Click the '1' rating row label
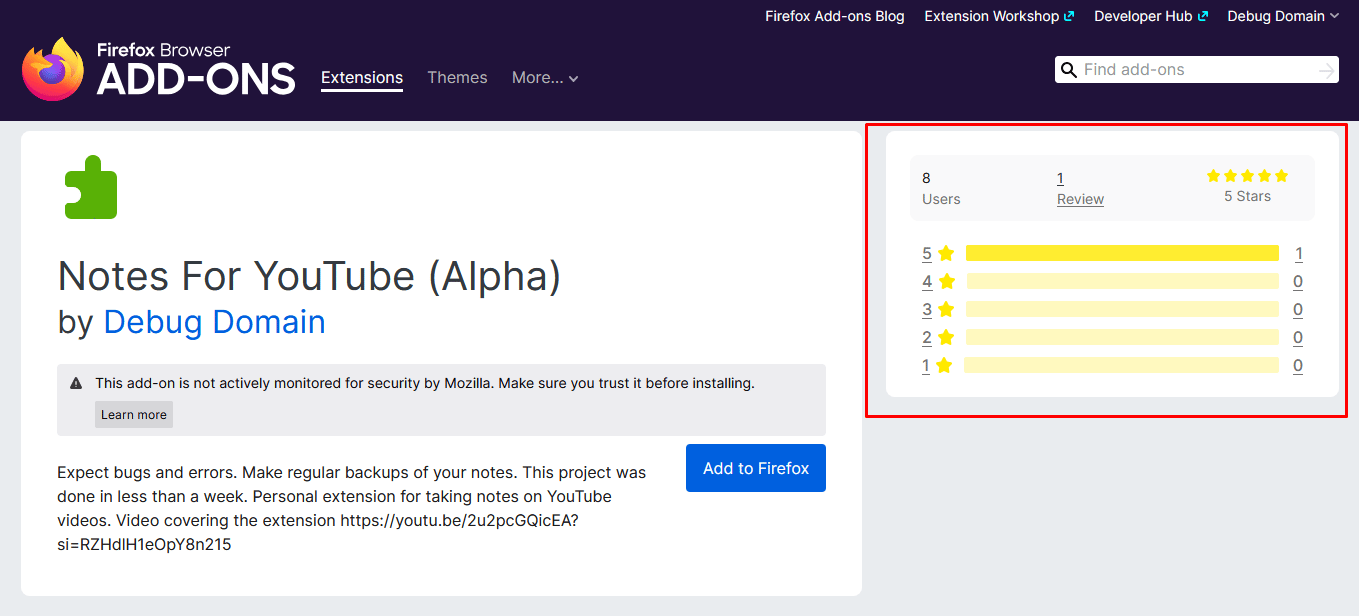 (926, 366)
